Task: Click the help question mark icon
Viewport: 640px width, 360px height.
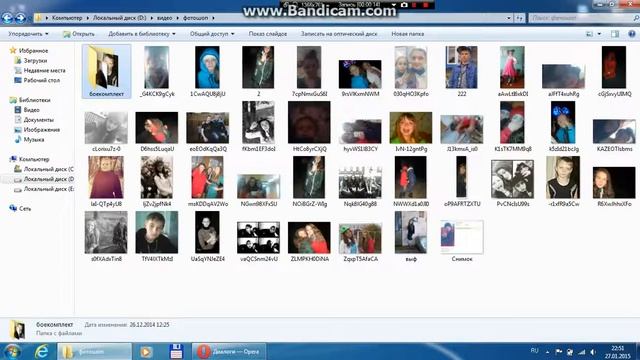Action: coord(632,34)
